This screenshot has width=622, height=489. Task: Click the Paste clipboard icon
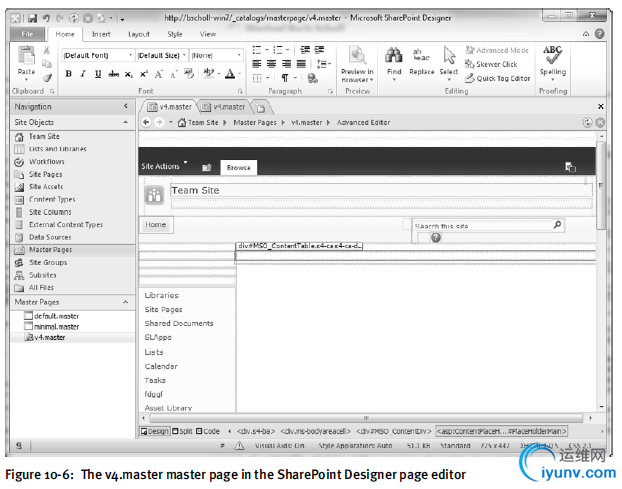pyautogui.click(x=26, y=56)
